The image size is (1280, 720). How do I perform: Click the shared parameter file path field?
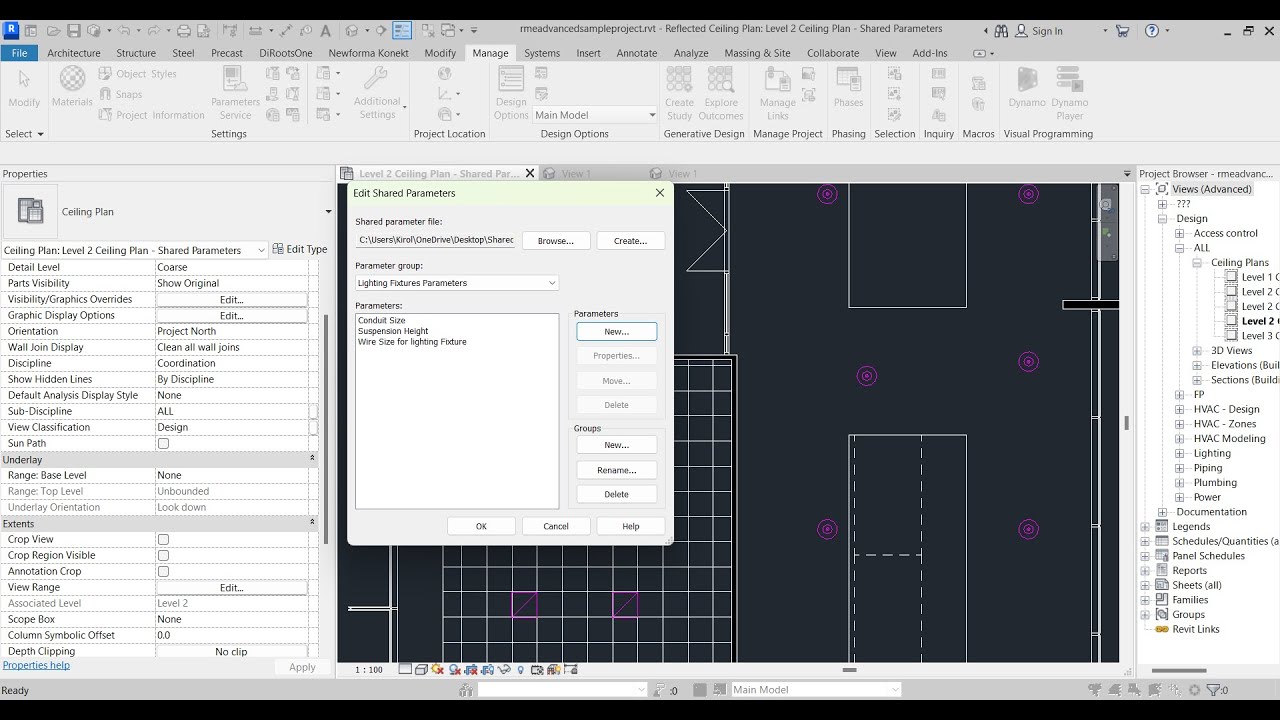436,241
